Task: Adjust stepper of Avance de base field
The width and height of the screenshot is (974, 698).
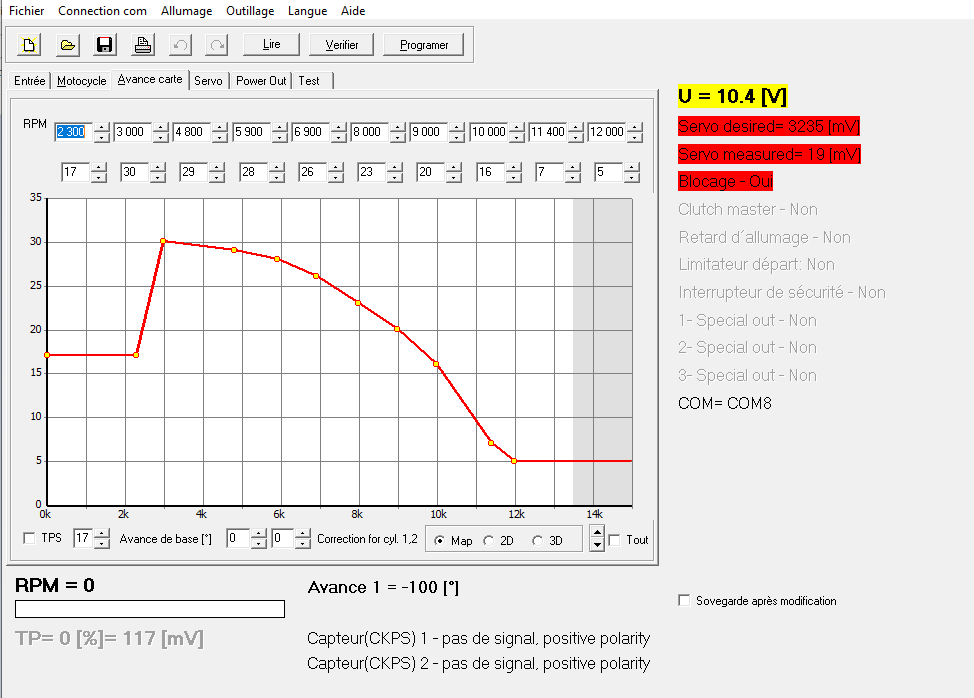Action: (x=102, y=538)
